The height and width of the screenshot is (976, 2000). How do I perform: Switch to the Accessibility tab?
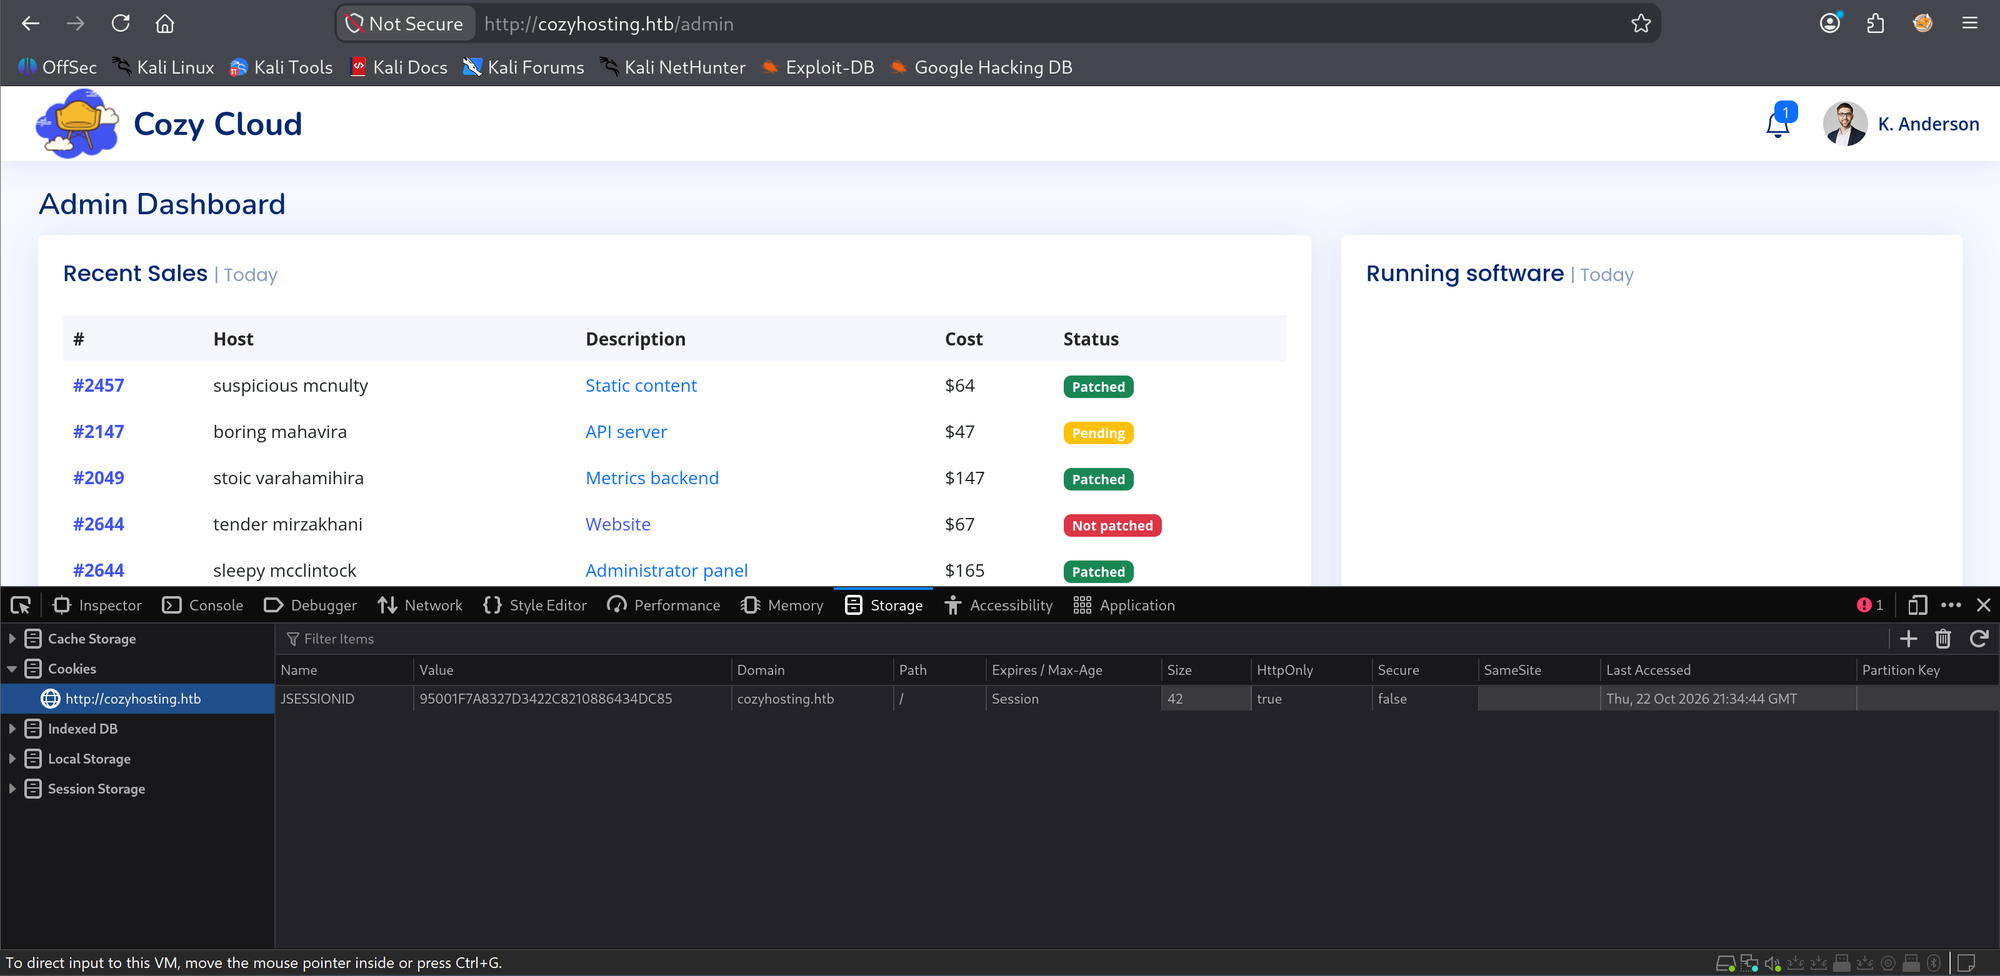[x=998, y=605]
